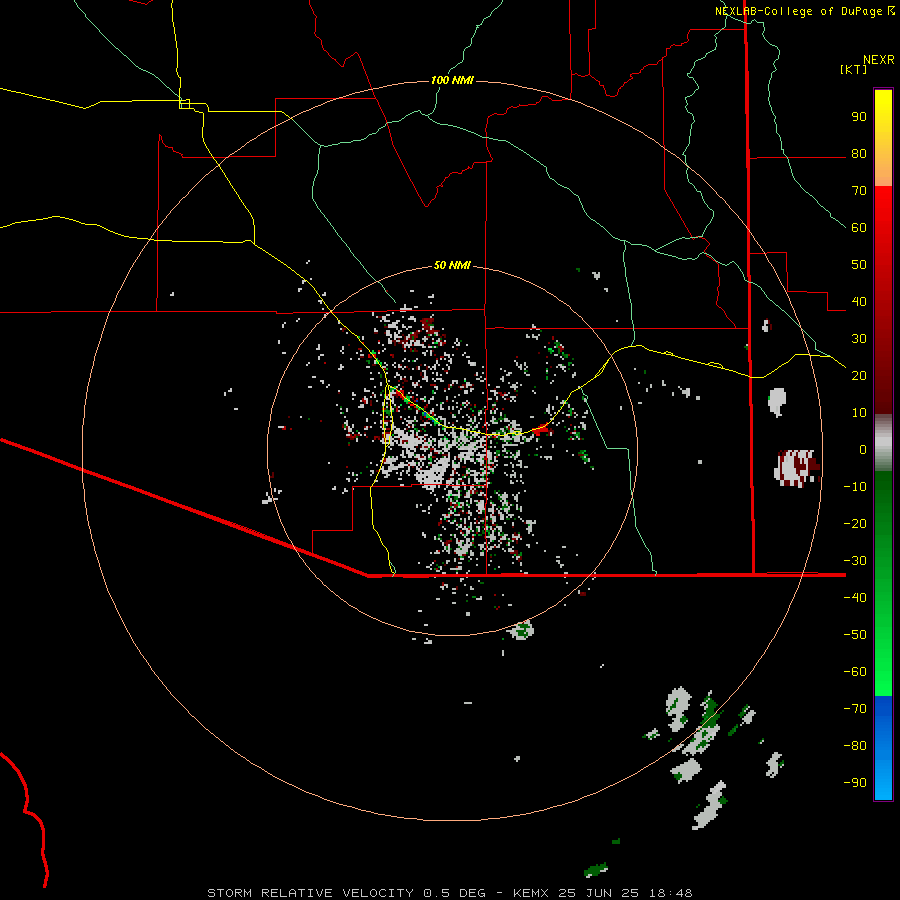Screen dimensions: 900x900
Task: Click the NEXLAB-College of DuPage header text
Action: click(804, 11)
